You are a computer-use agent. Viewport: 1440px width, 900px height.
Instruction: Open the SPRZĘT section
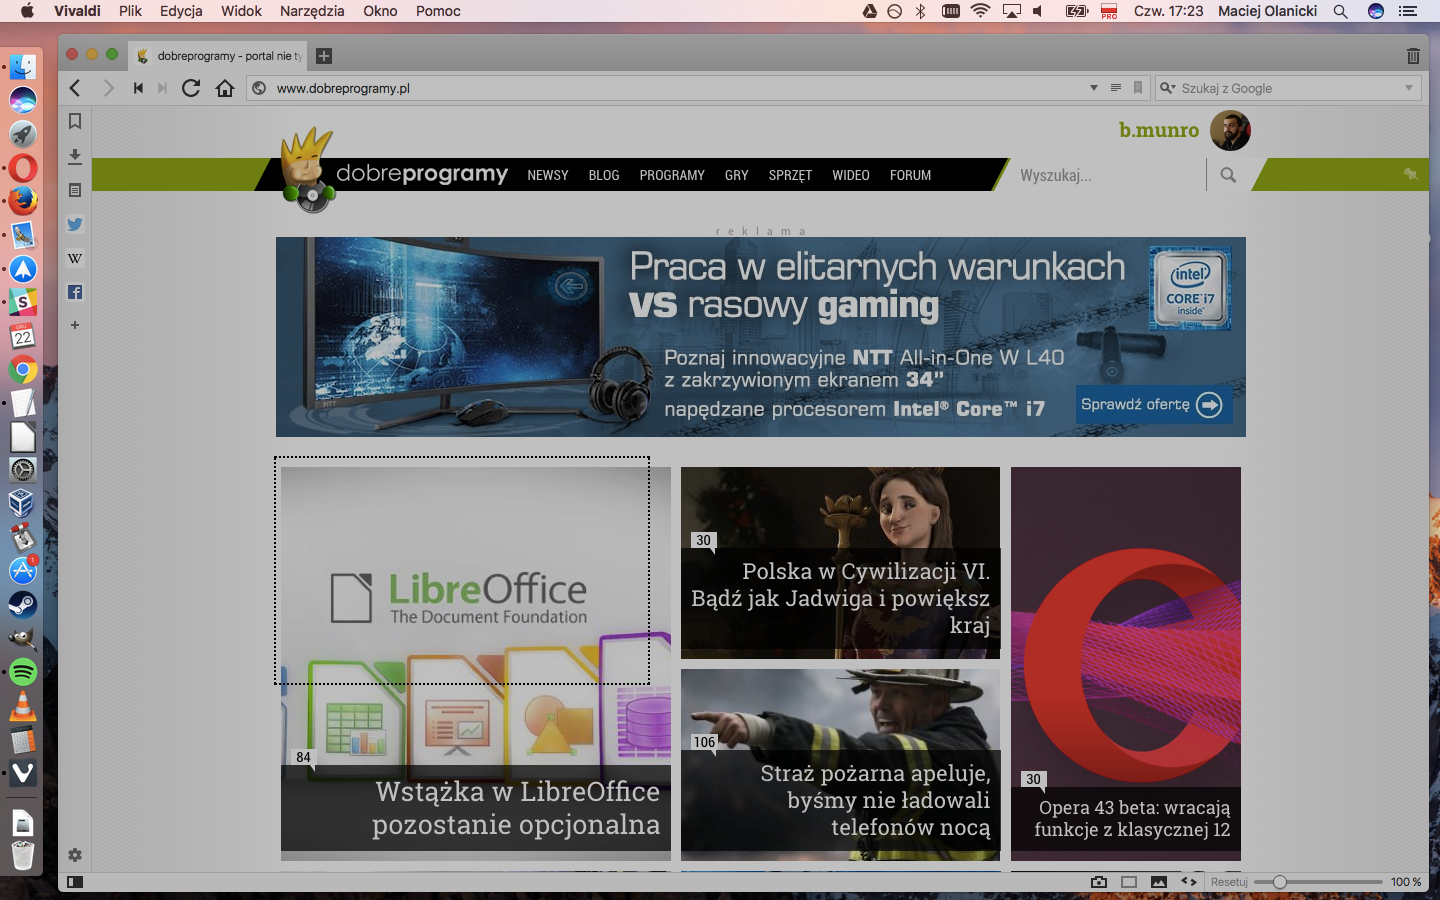point(790,175)
